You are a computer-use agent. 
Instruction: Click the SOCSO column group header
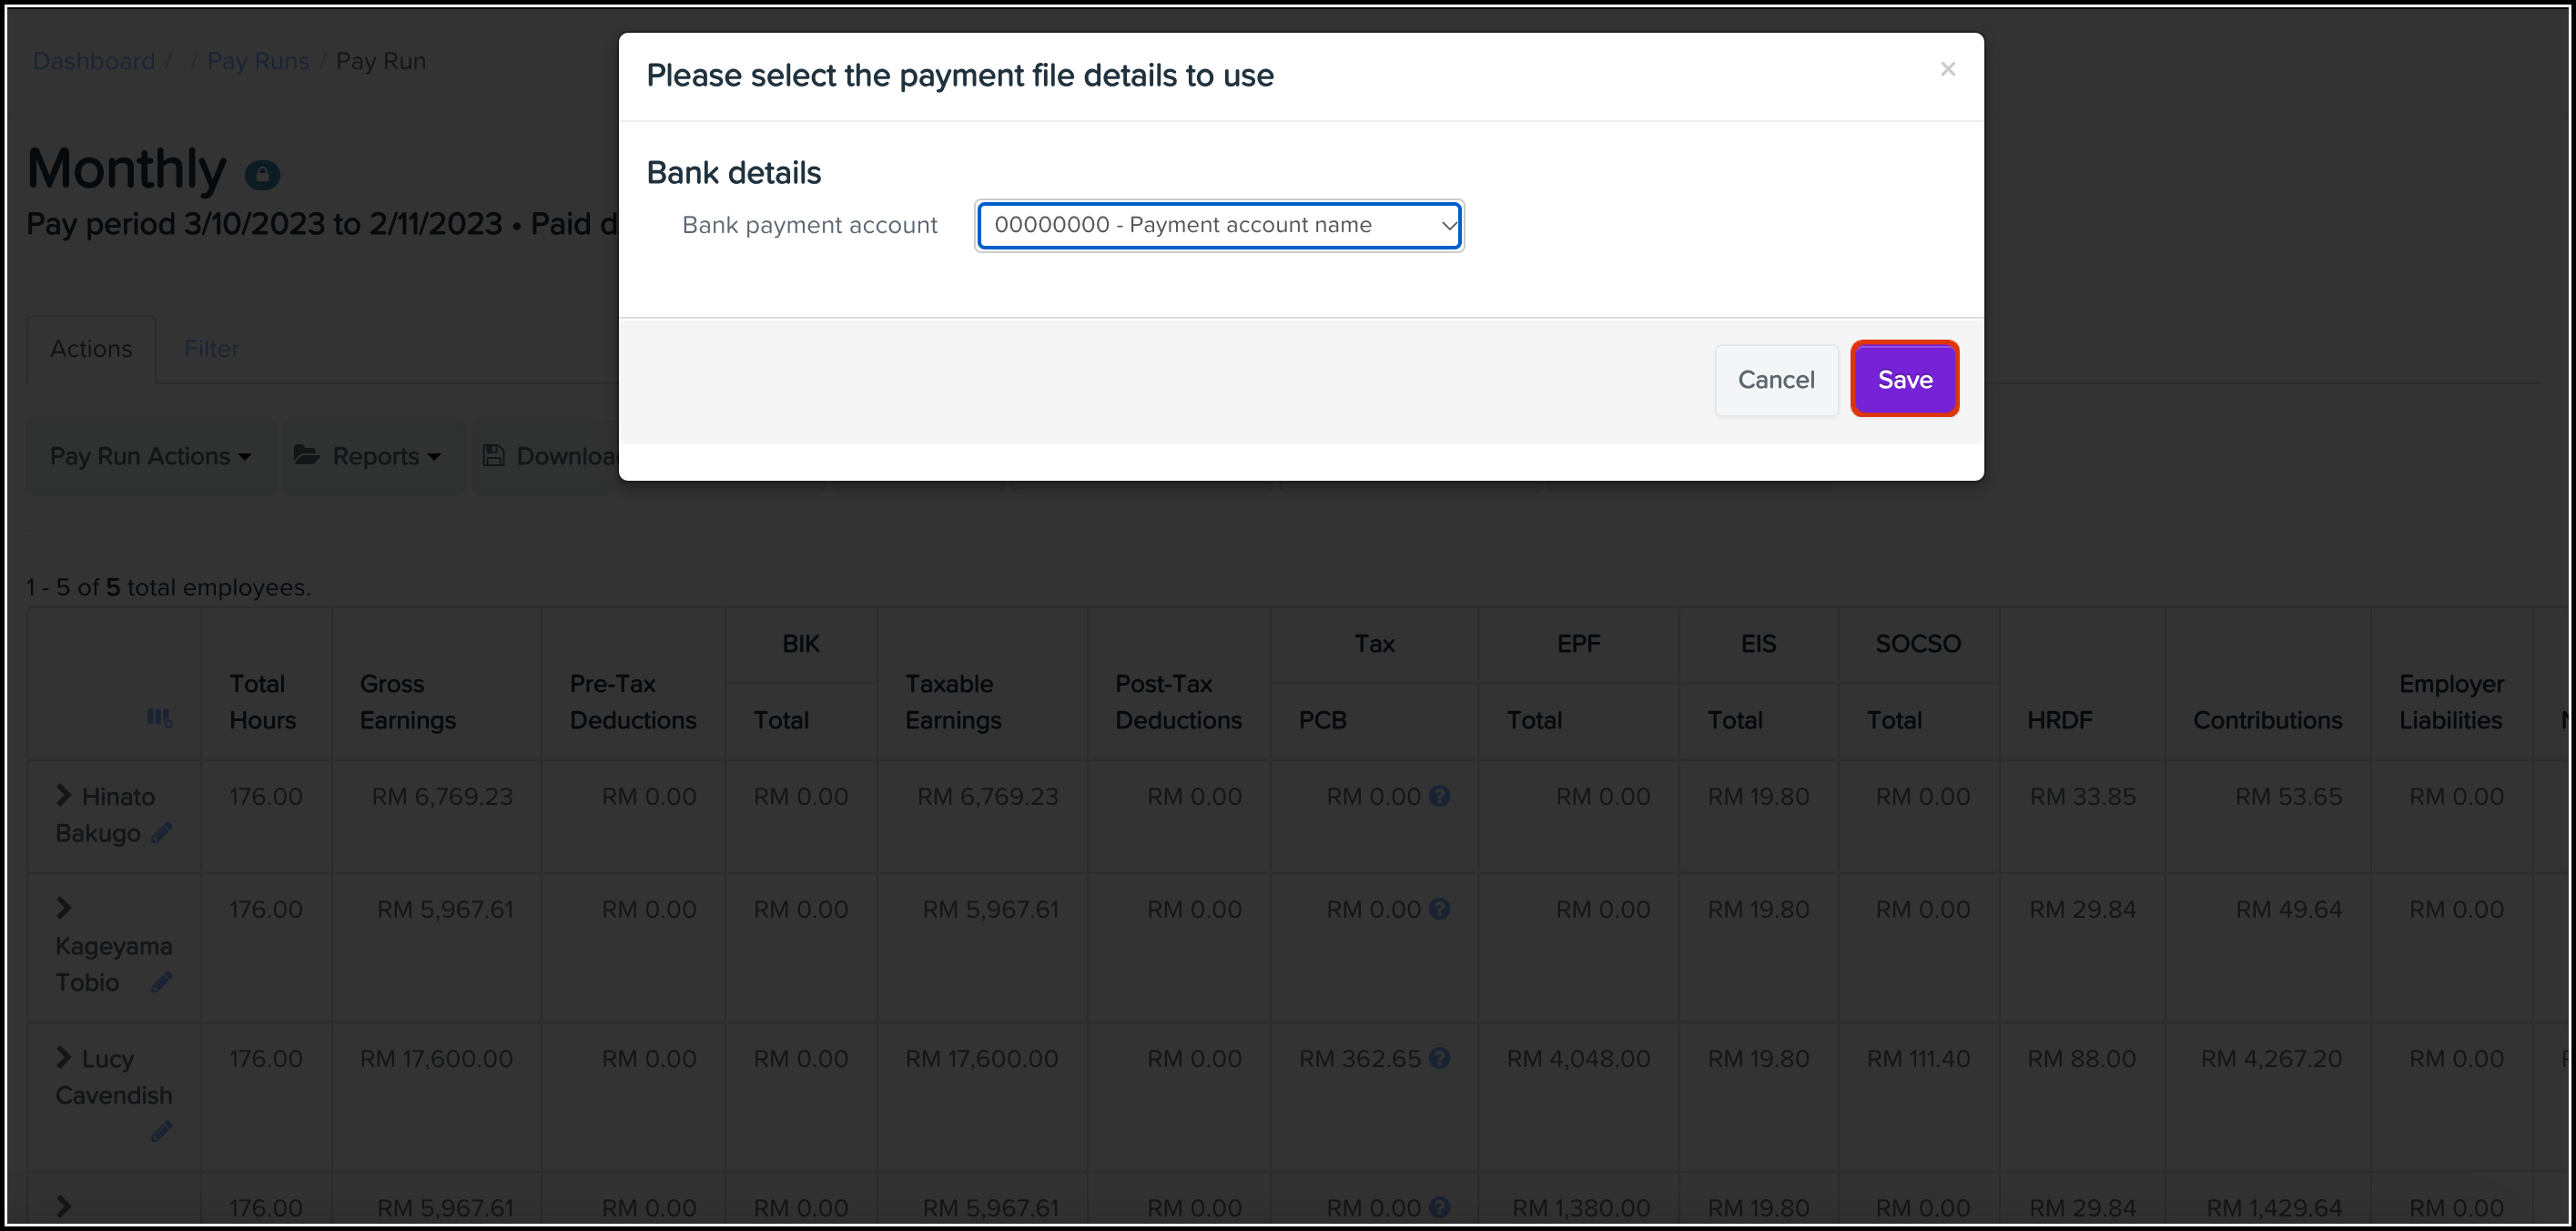coord(1918,643)
